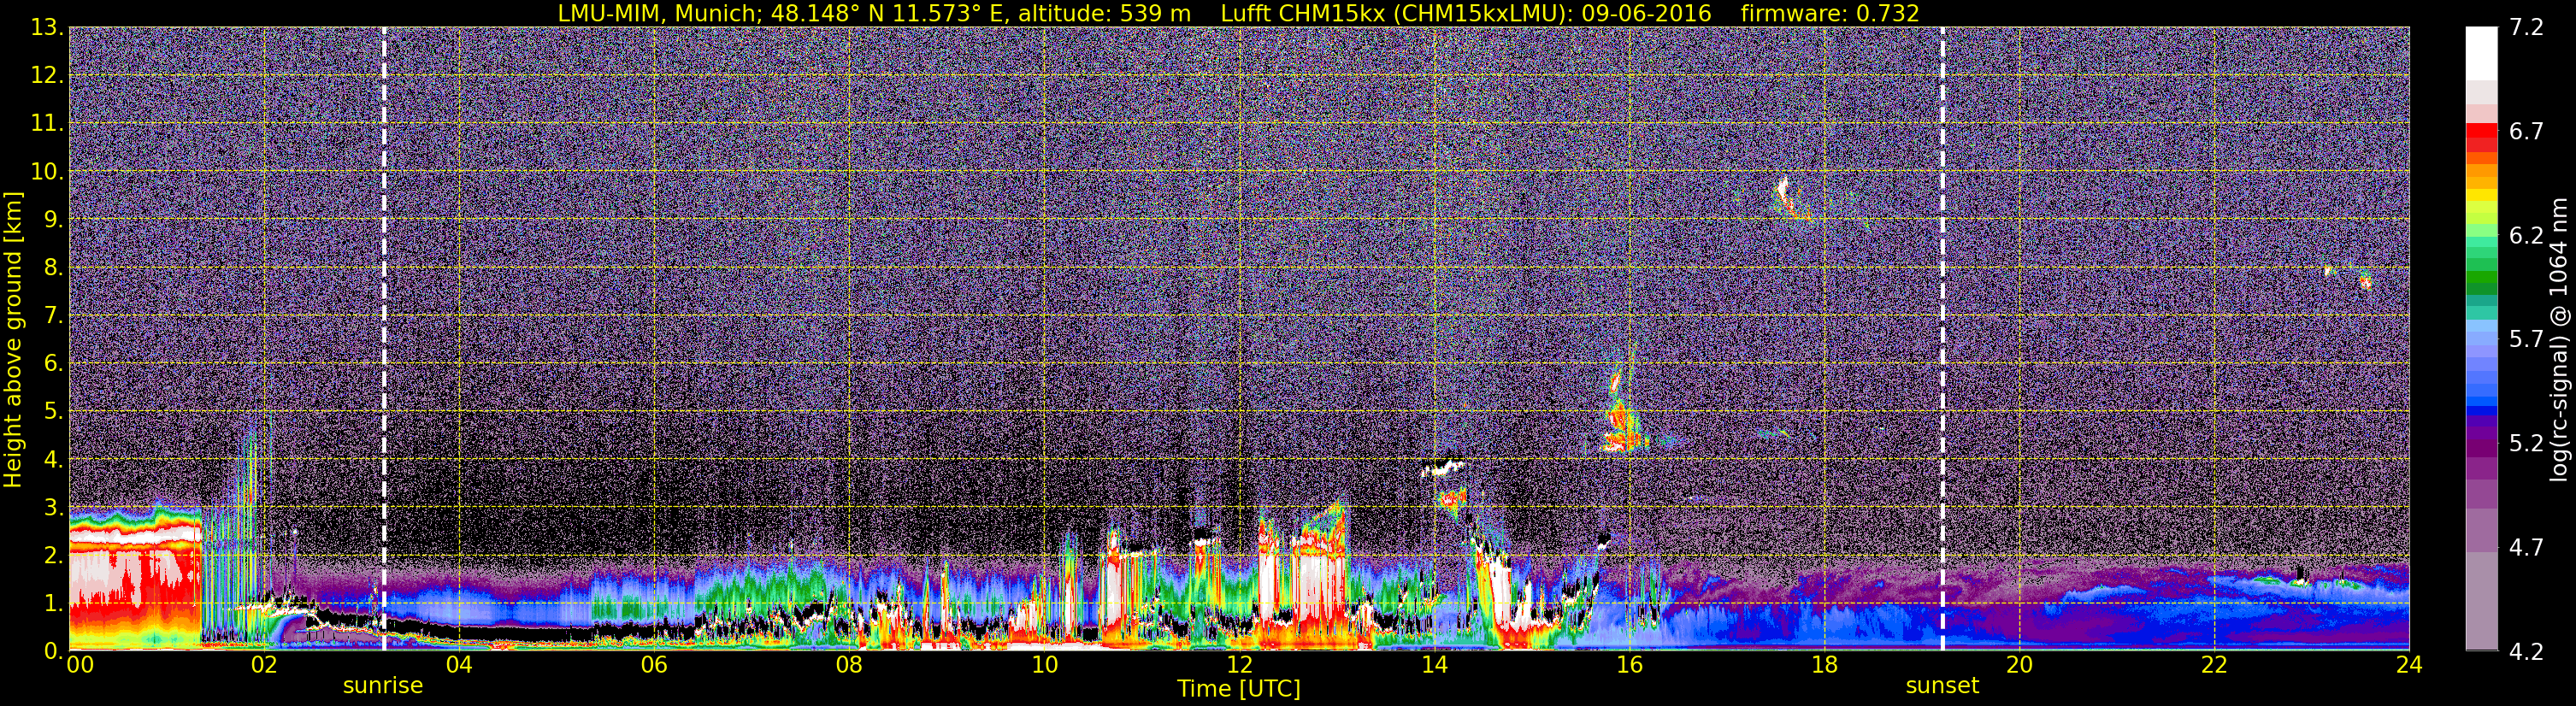
Task: Click the y-axis tick label '9.'
Action: coord(53,219)
